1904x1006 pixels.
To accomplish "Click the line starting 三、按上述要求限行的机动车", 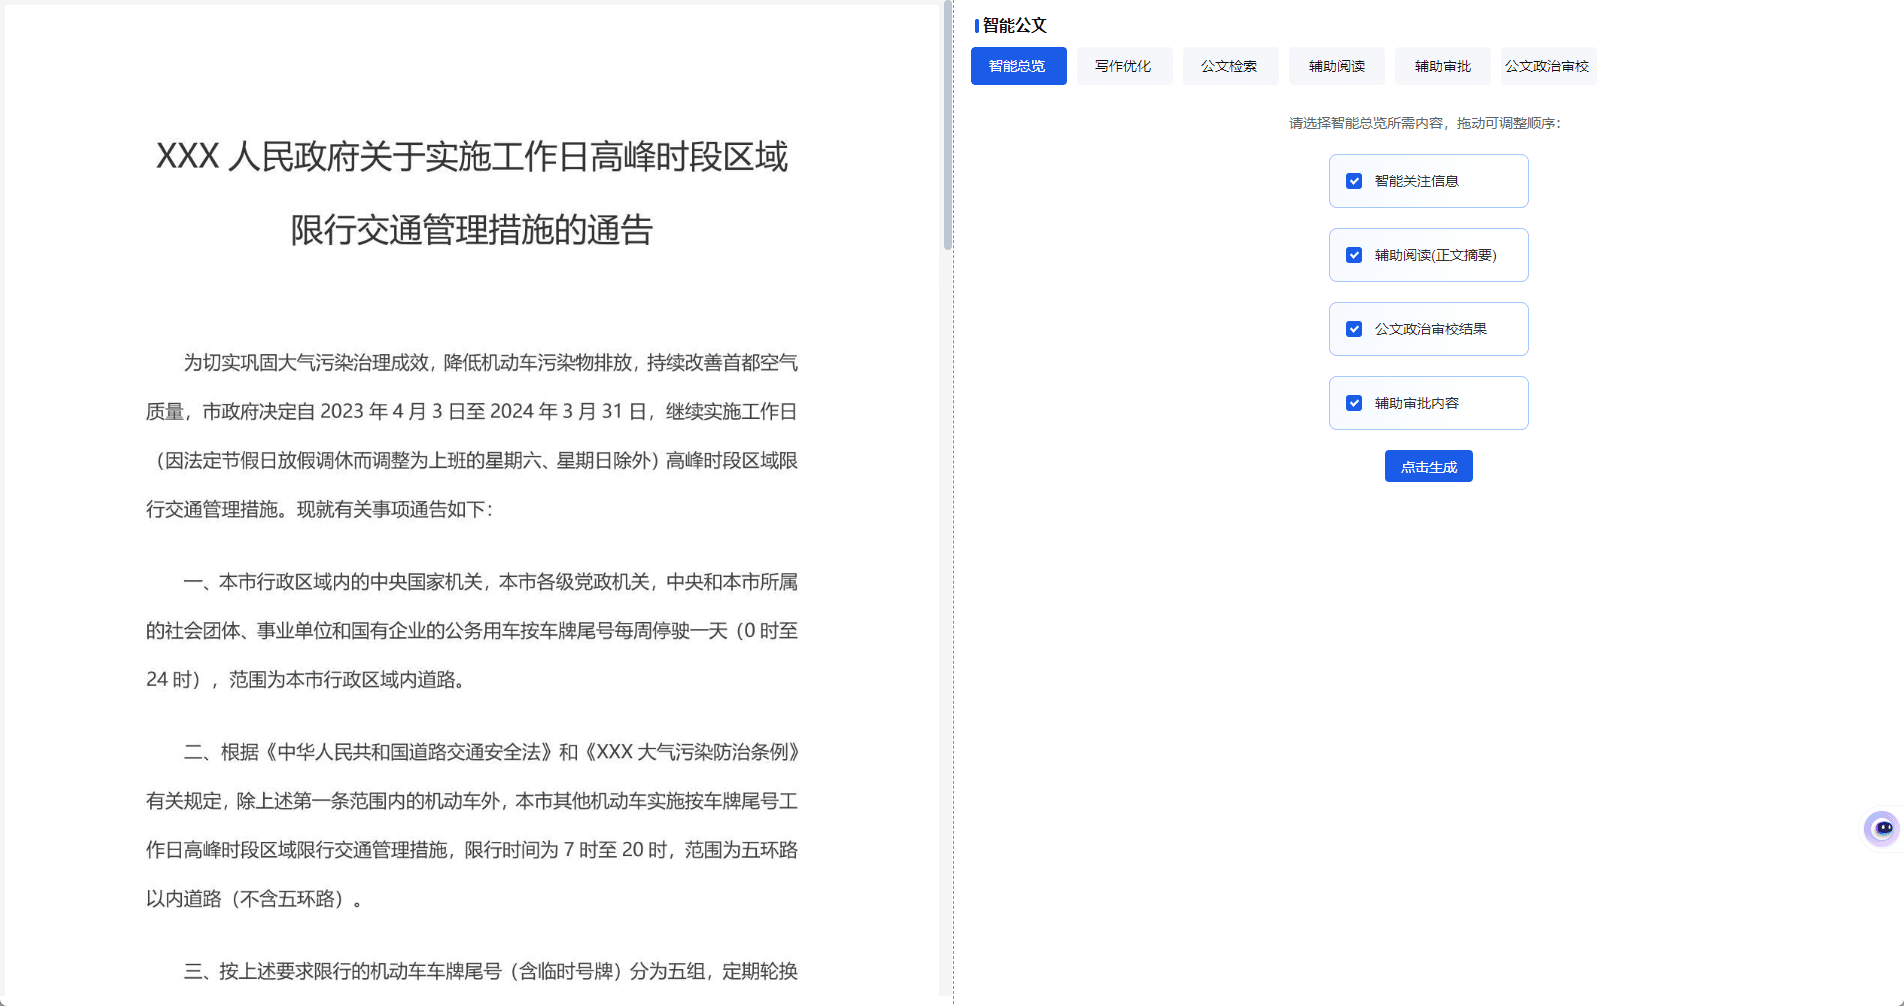I will point(490,971).
